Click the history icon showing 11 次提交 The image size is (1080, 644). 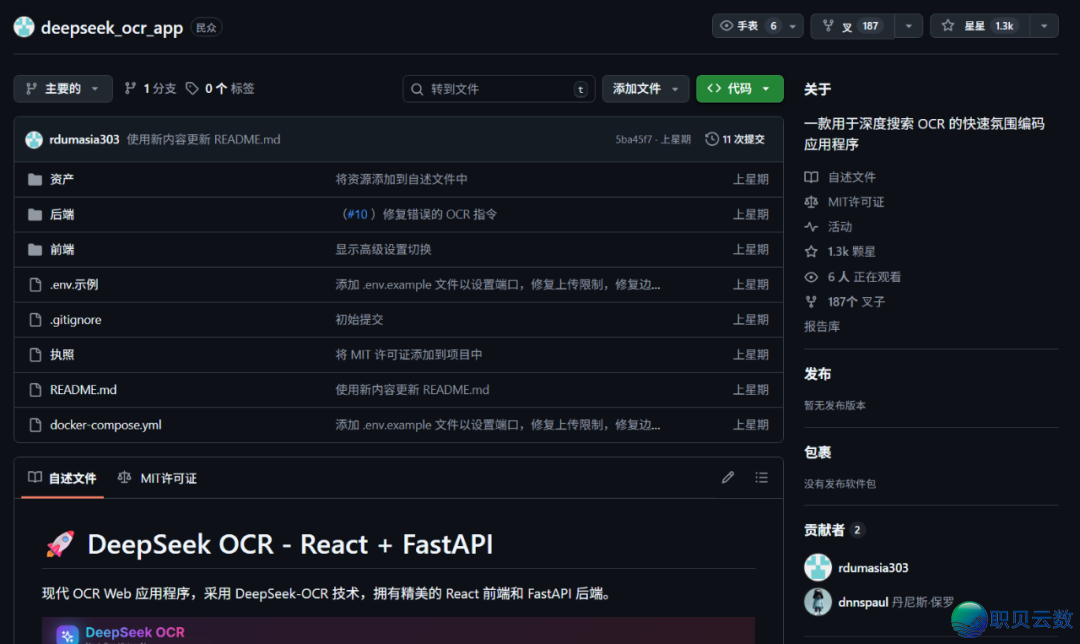[711, 139]
